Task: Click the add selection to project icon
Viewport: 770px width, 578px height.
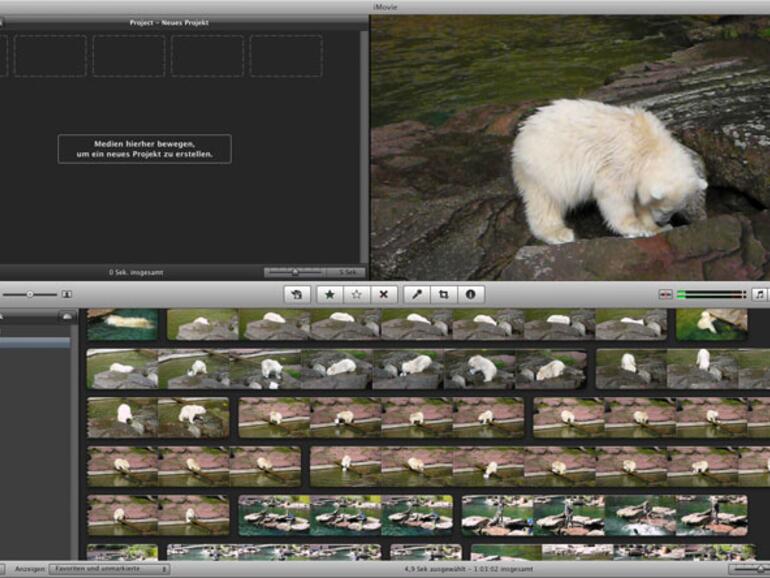Action: pyautogui.click(x=297, y=294)
